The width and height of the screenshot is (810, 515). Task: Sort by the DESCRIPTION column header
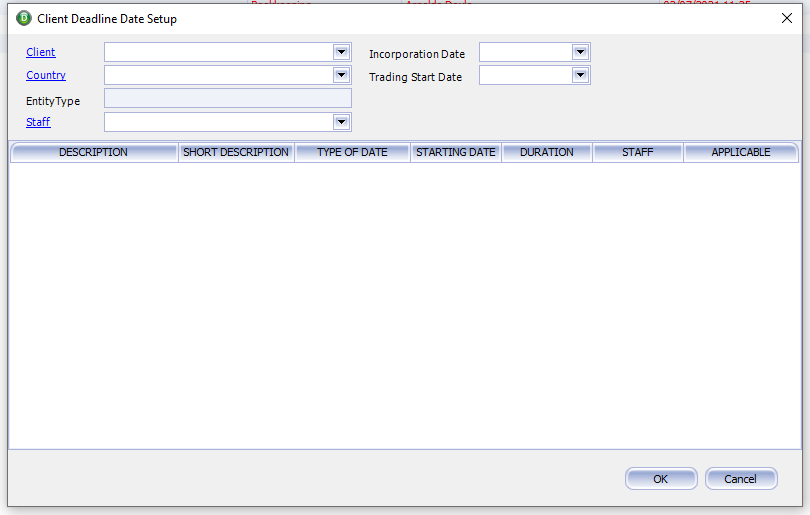point(94,152)
